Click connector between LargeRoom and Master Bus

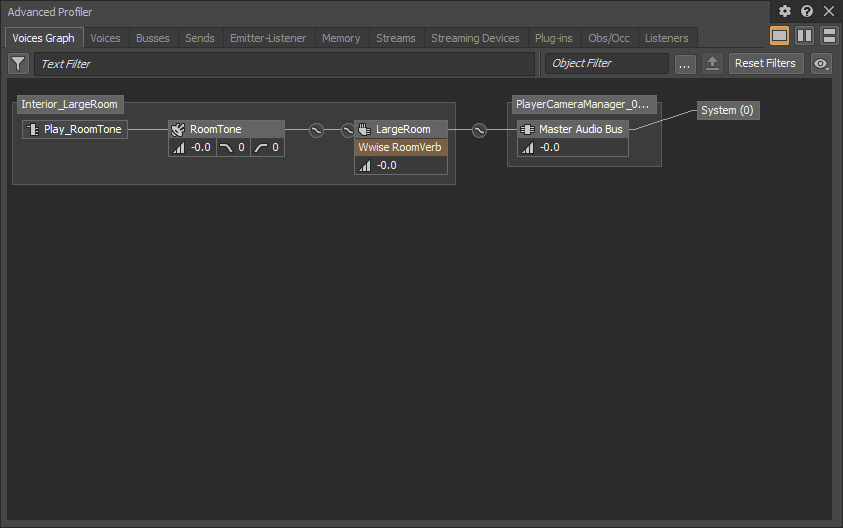pyautogui.click(x=479, y=130)
